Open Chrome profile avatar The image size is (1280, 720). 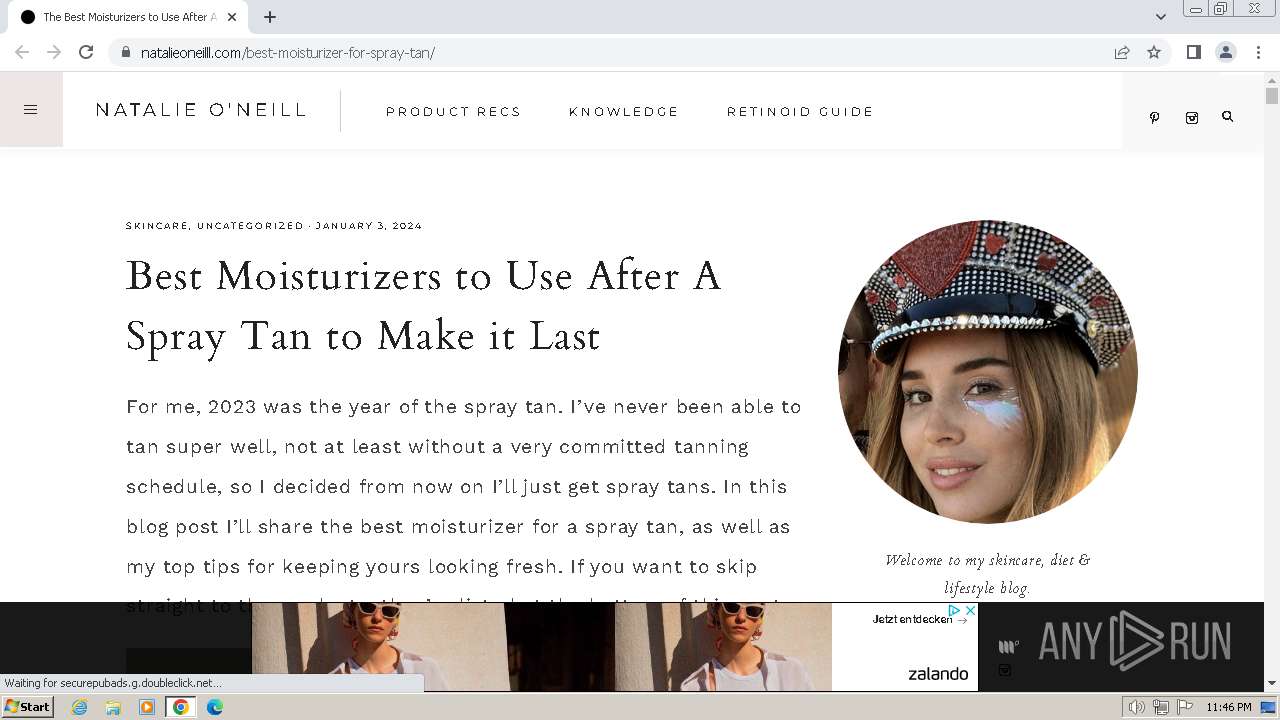coord(1225,52)
